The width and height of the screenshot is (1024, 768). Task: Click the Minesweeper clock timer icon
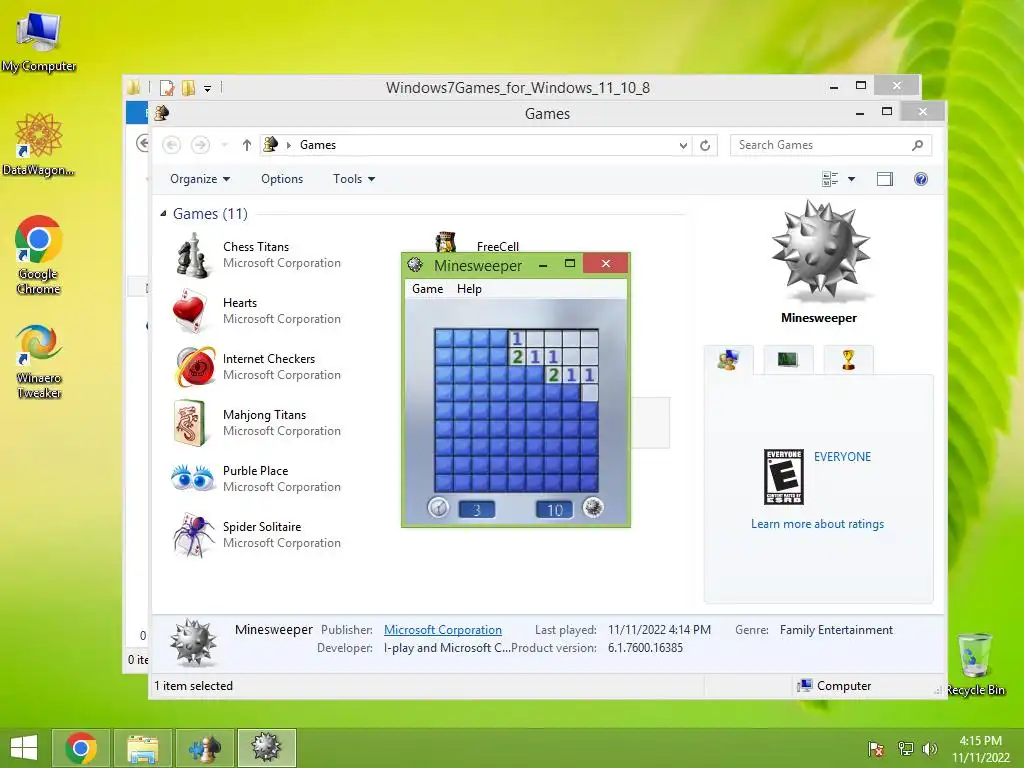438,507
